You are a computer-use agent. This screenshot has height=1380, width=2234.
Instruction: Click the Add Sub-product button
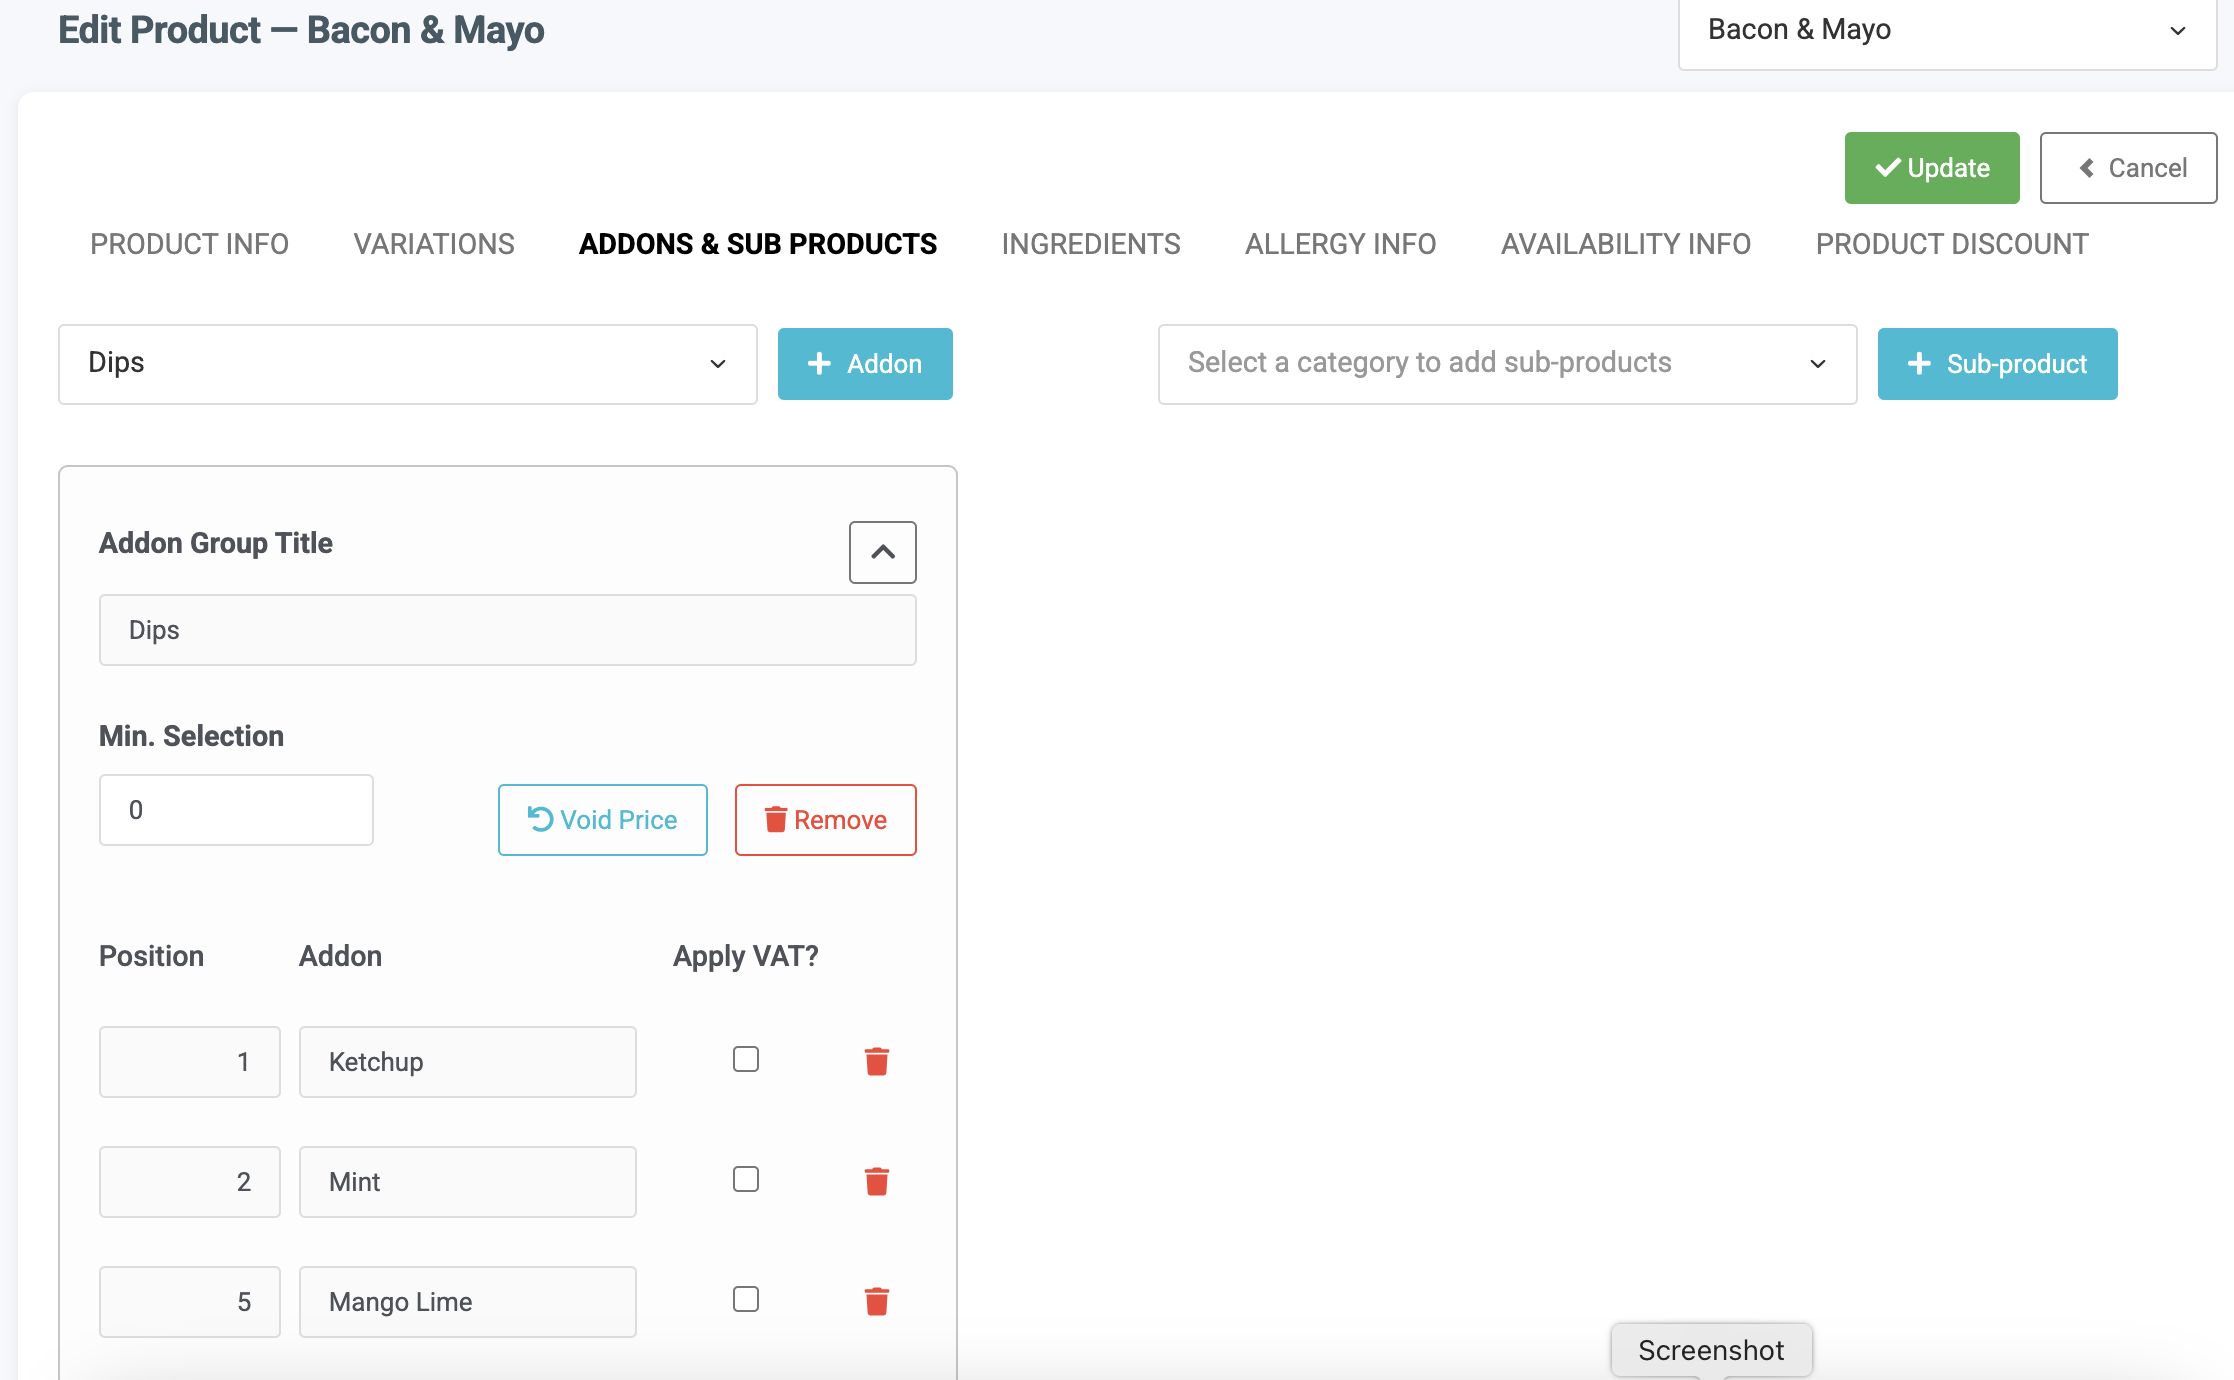pos(1999,364)
